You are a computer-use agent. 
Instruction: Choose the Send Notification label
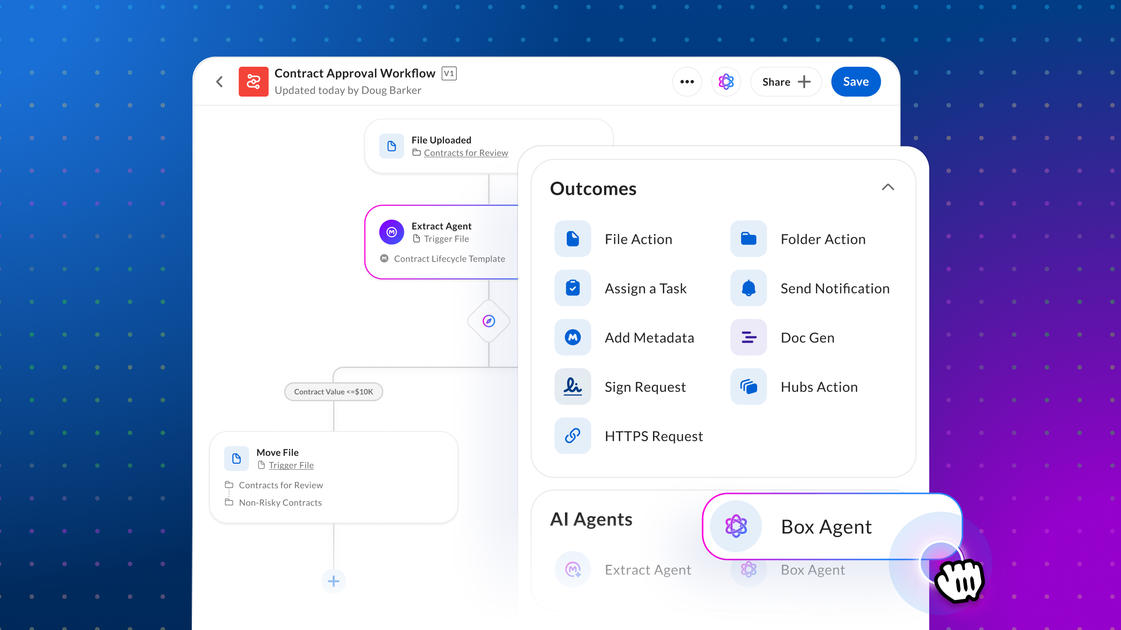click(835, 288)
